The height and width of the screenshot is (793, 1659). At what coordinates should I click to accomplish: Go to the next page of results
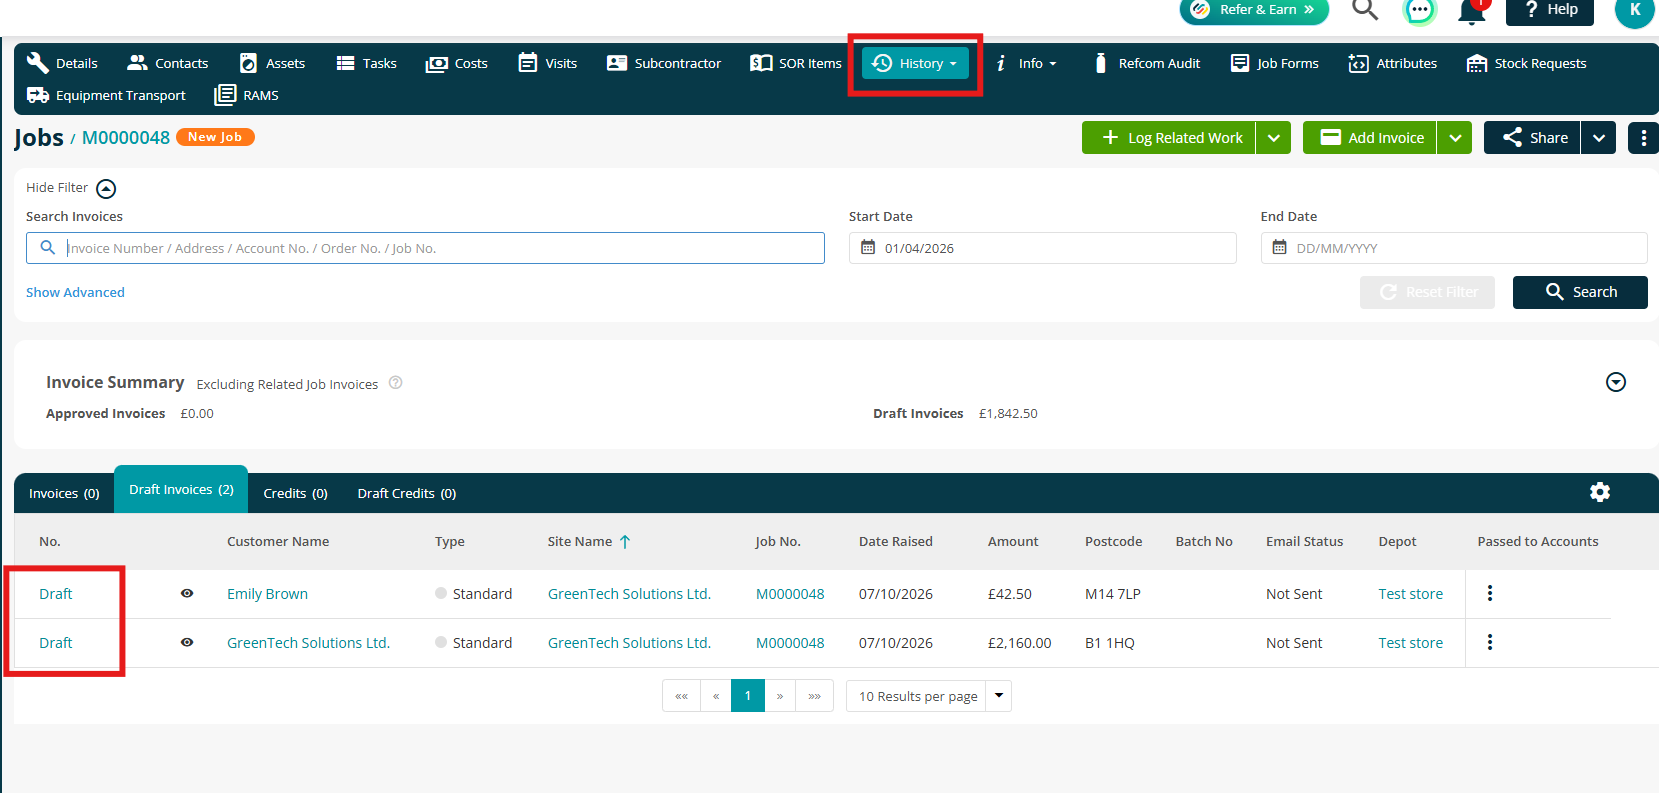tap(780, 696)
